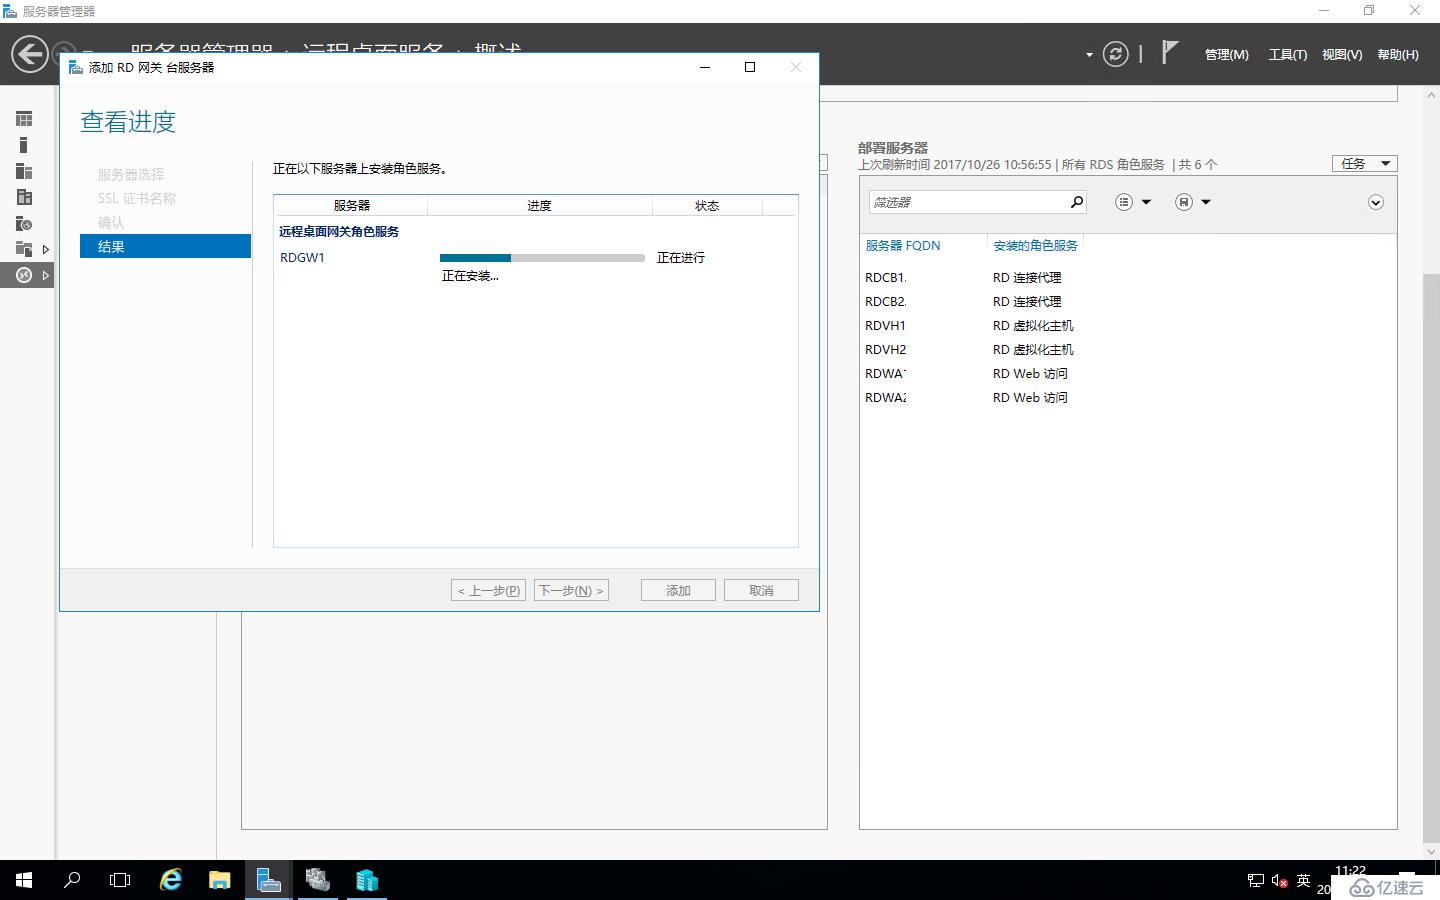The height and width of the screenshot is (900, 1440).
Task: Select the RDCB2 server row
Action: click(x=1127, y=301)
